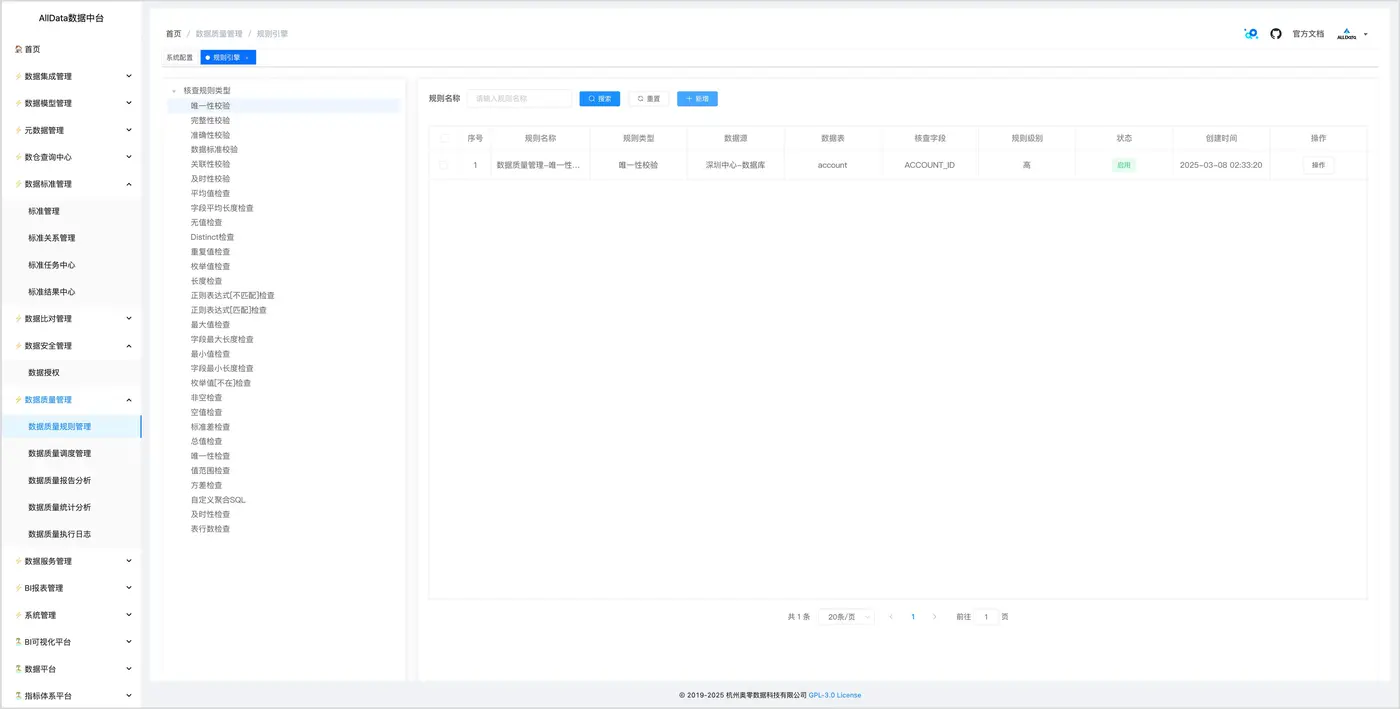This screenshot has width=1400, height=709.
Task: Click the lightning icon for 数据质量管理
Action: tap(18, 400)
